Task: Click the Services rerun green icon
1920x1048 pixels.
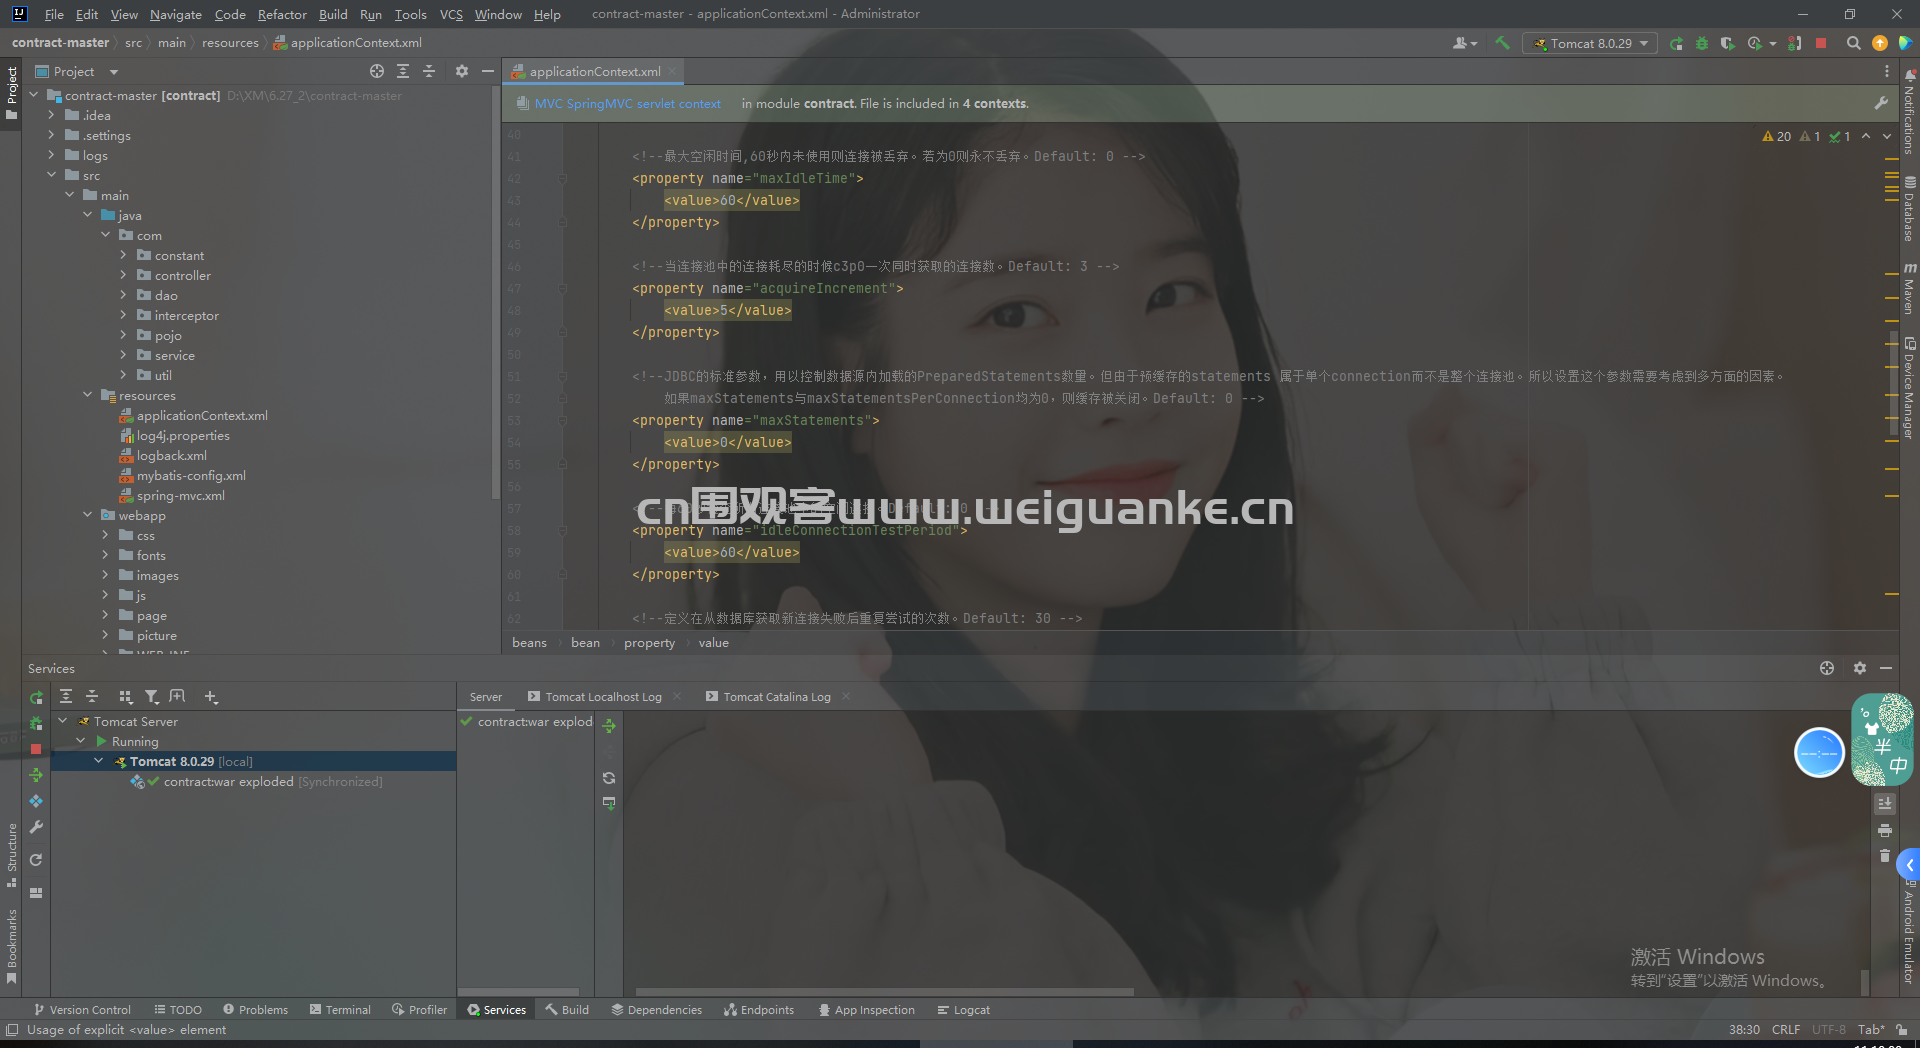Action: (x=36, y=697)
